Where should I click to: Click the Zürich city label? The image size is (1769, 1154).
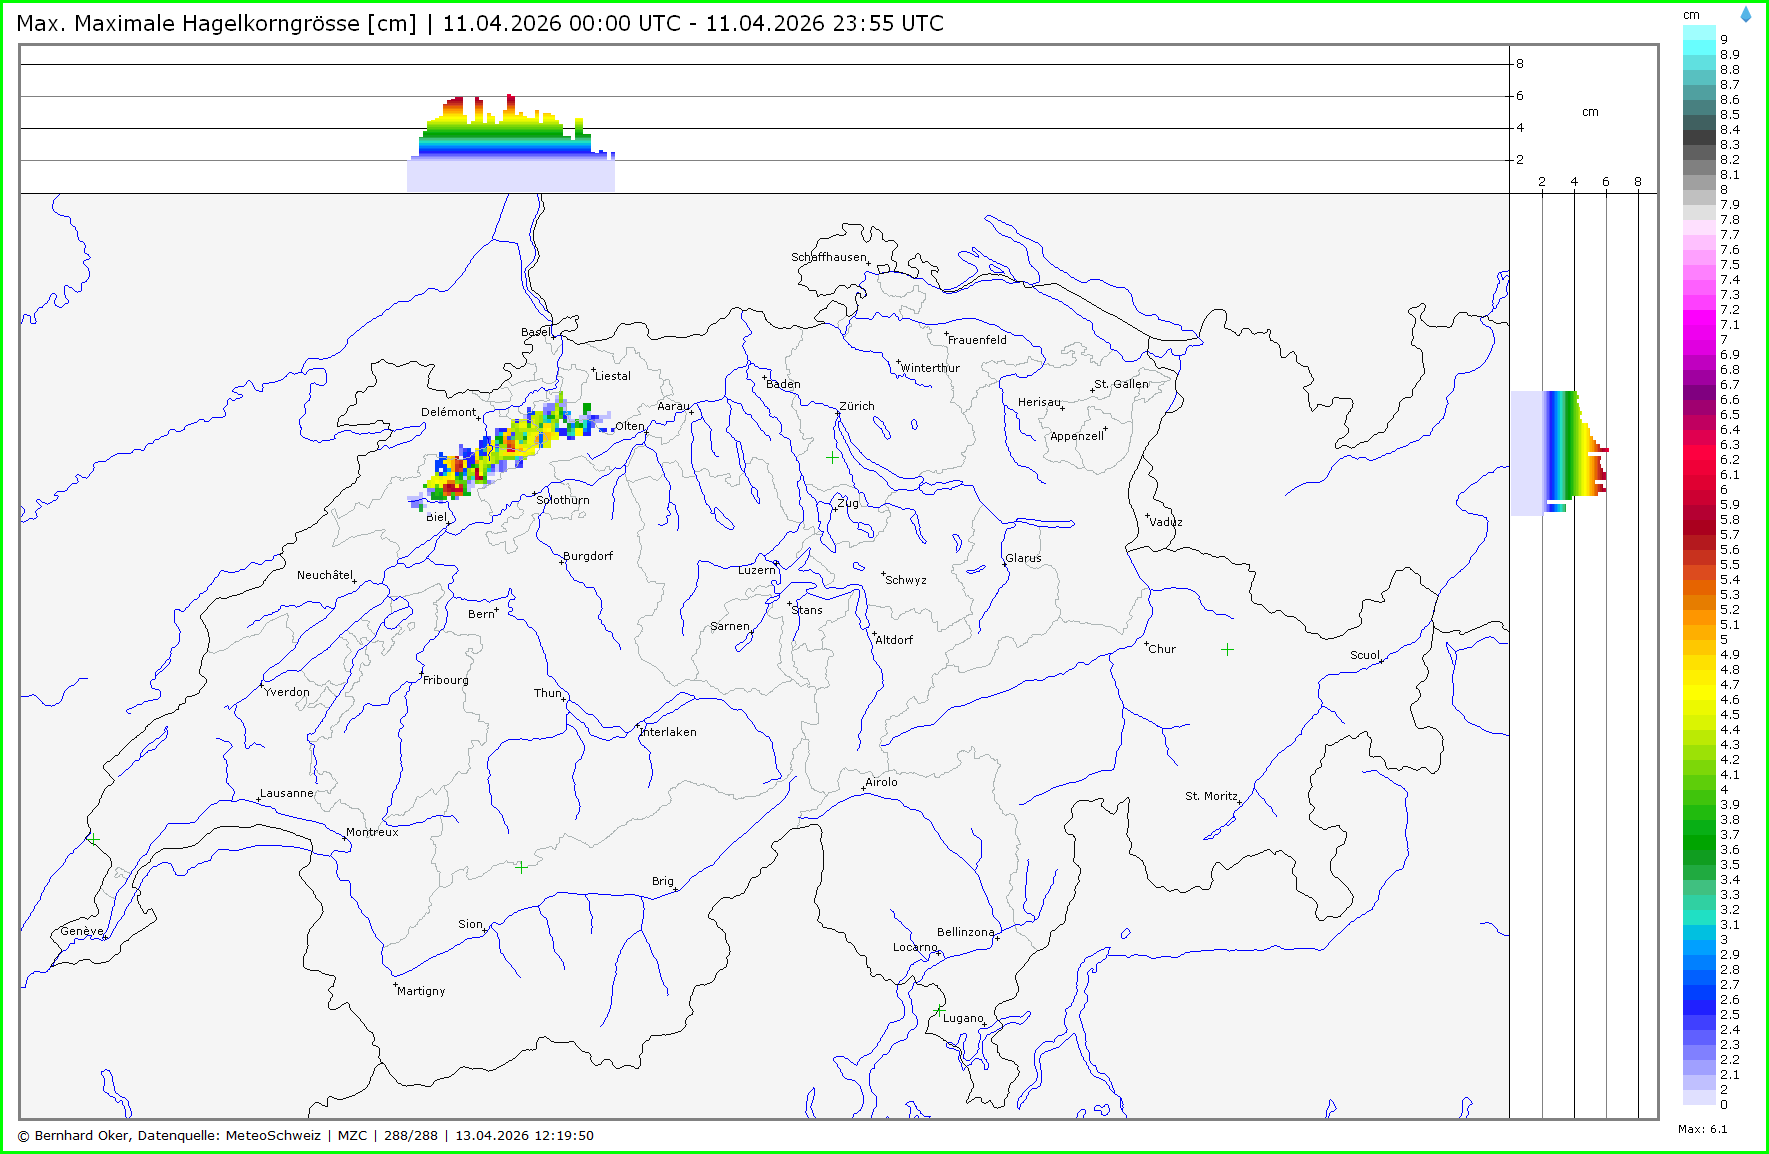pos(856,406)
